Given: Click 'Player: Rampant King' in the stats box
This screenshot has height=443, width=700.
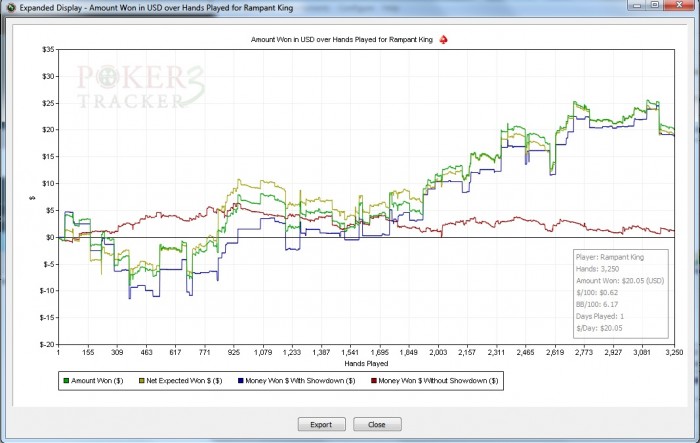Looking at the screenshot, I should tap(610, 257).
